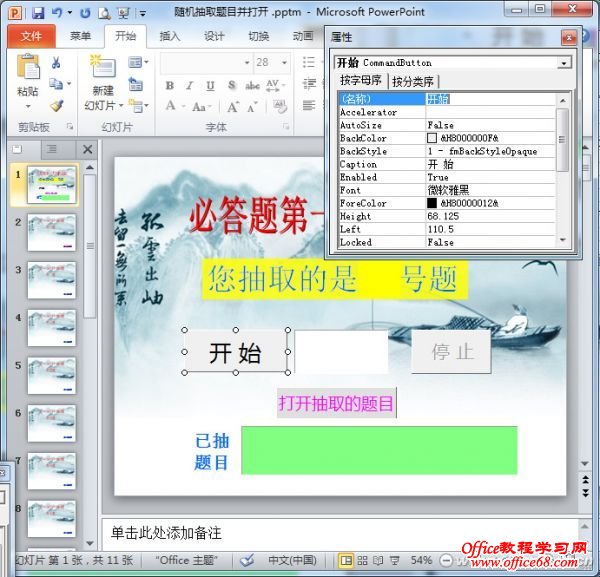Click the 开始 command button on slide
Image resolution: width=600 pixels, height=577 pixels.
tap(236, 351)
